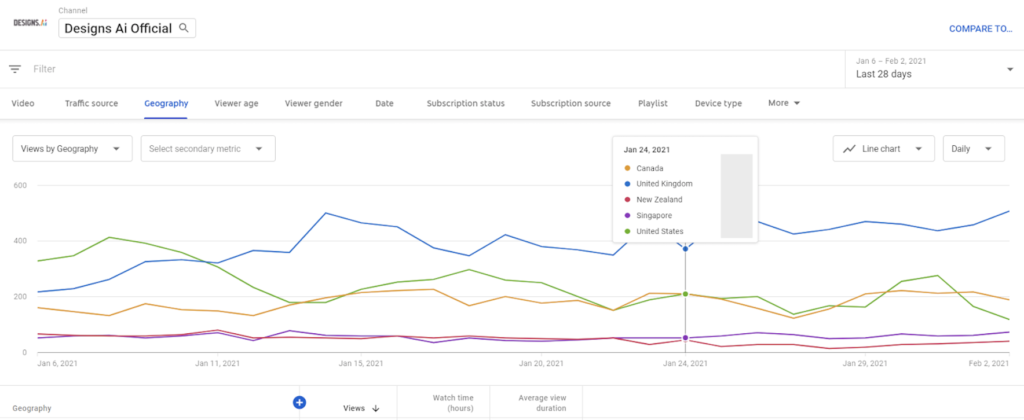The height and width of the screenshot is (420, 1024).
Task: Click the Average view duration column header
Action: pos(536,403)
